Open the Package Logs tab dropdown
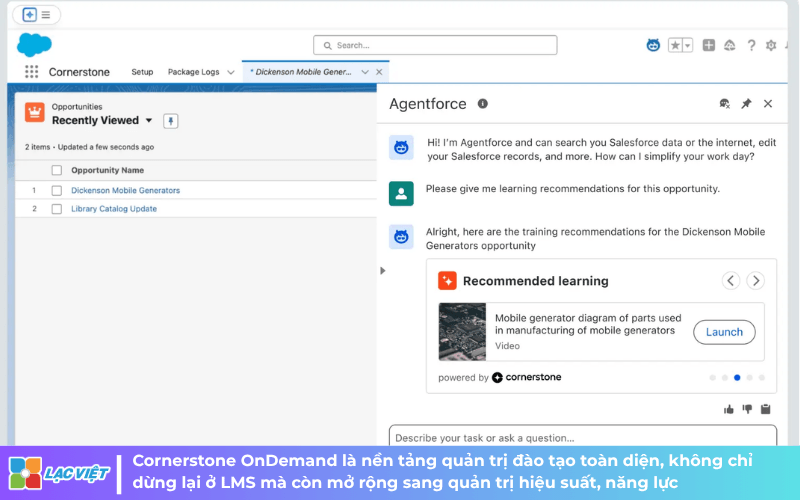This screenshot has height=500, width=800. tap(231, 72)
